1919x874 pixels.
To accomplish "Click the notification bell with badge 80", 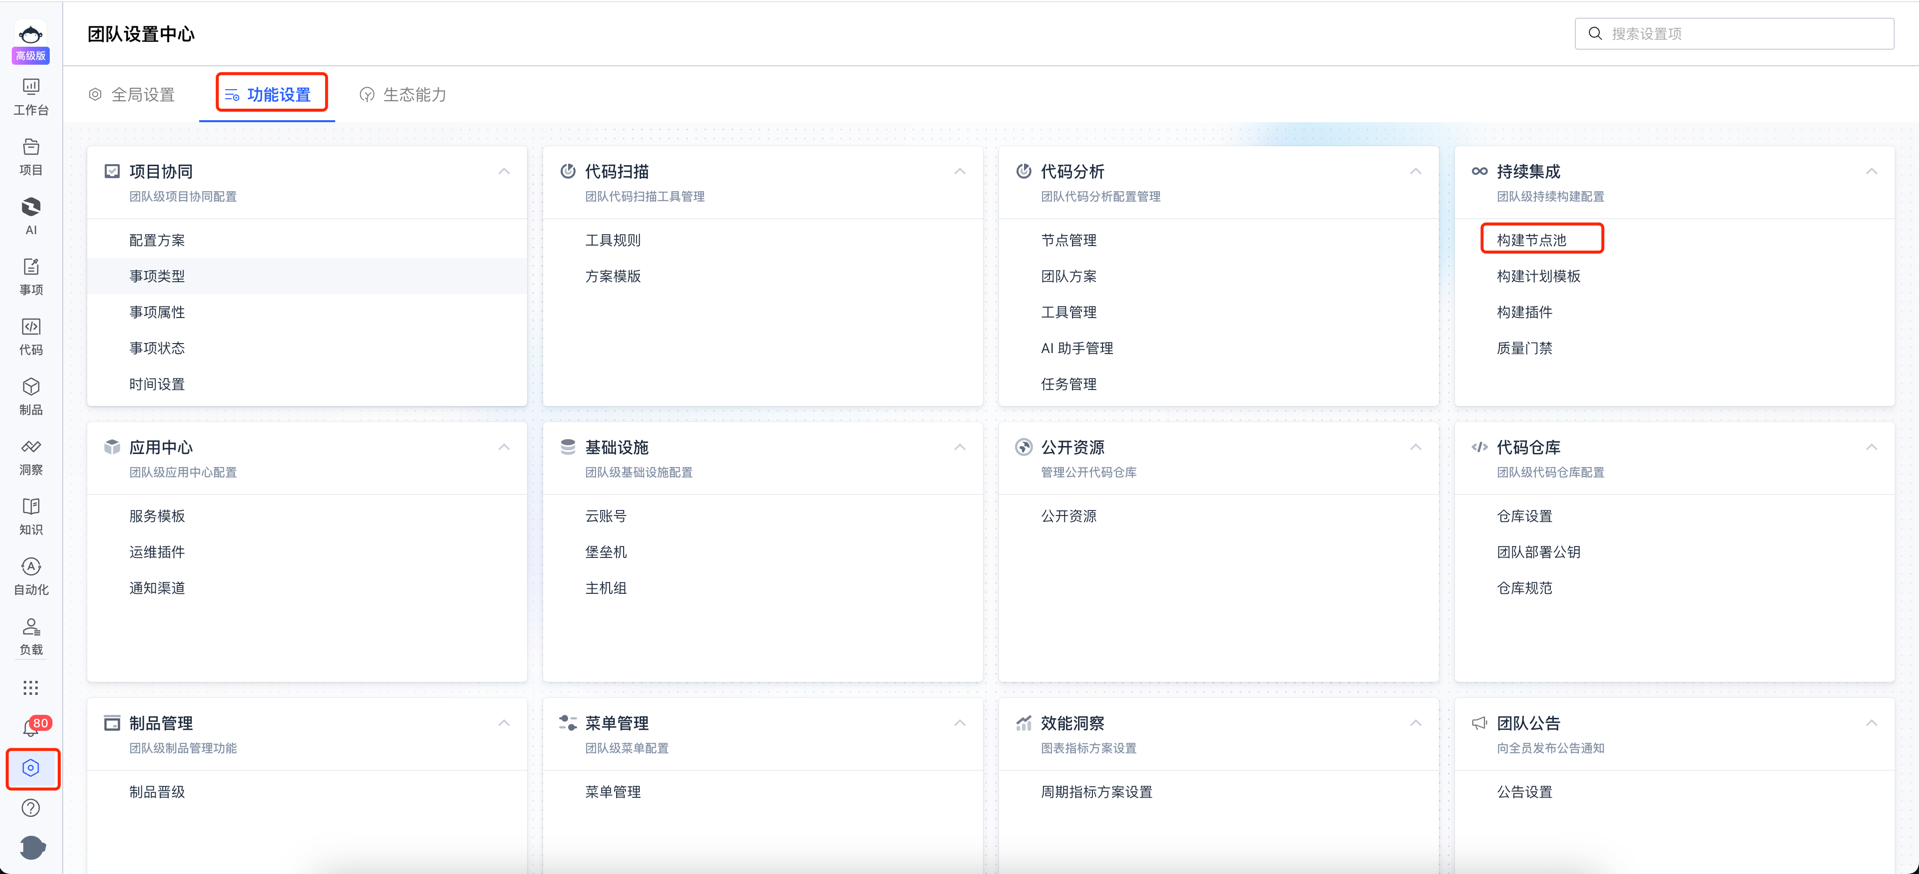I will pos(31,728).
